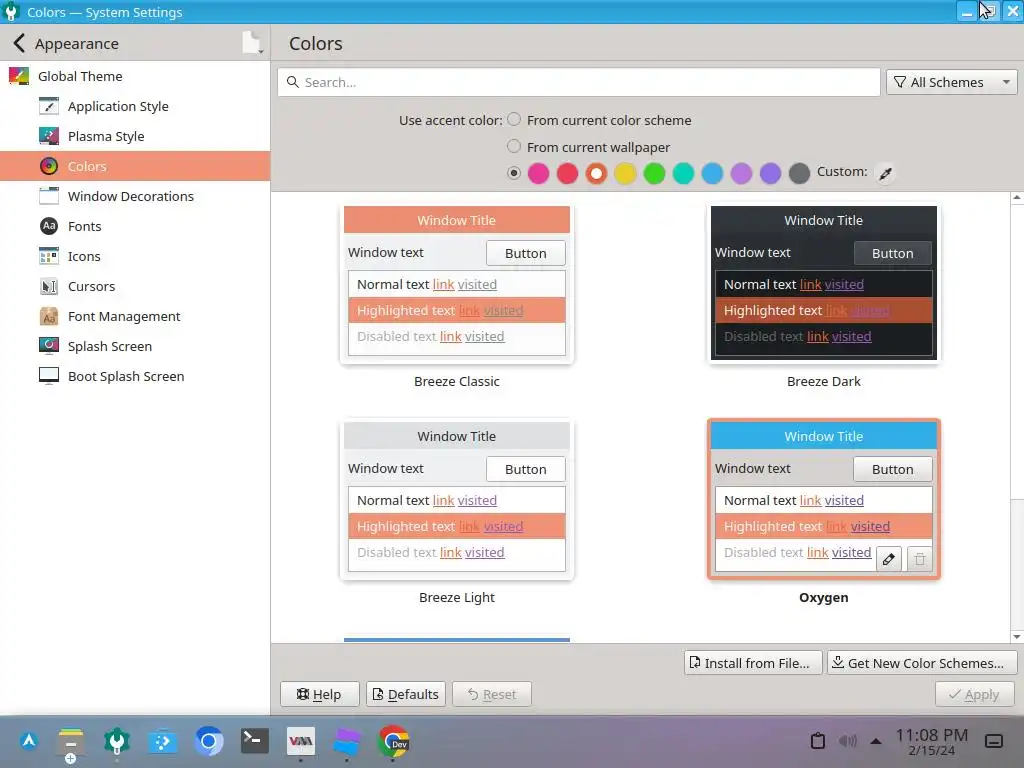This screenshot has width=1024, height=768.
Task: Click the Custom accent color picker icon
Action: tap(886, 173)
